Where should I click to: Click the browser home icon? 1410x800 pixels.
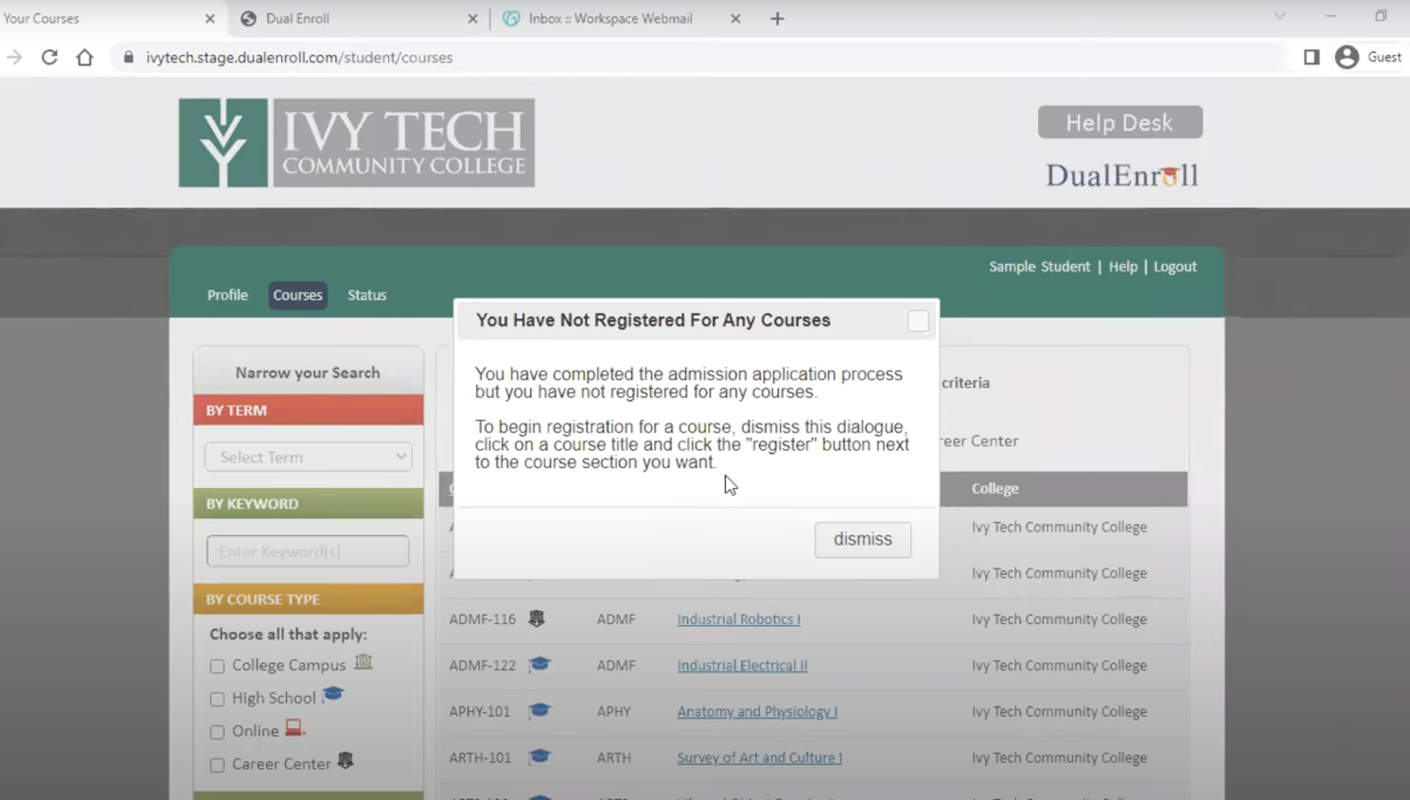(x=85, y=57)
